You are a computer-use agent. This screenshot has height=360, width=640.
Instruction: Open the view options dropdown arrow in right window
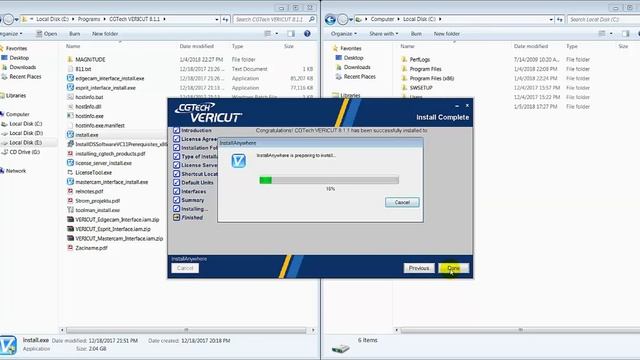coord(611,33)
